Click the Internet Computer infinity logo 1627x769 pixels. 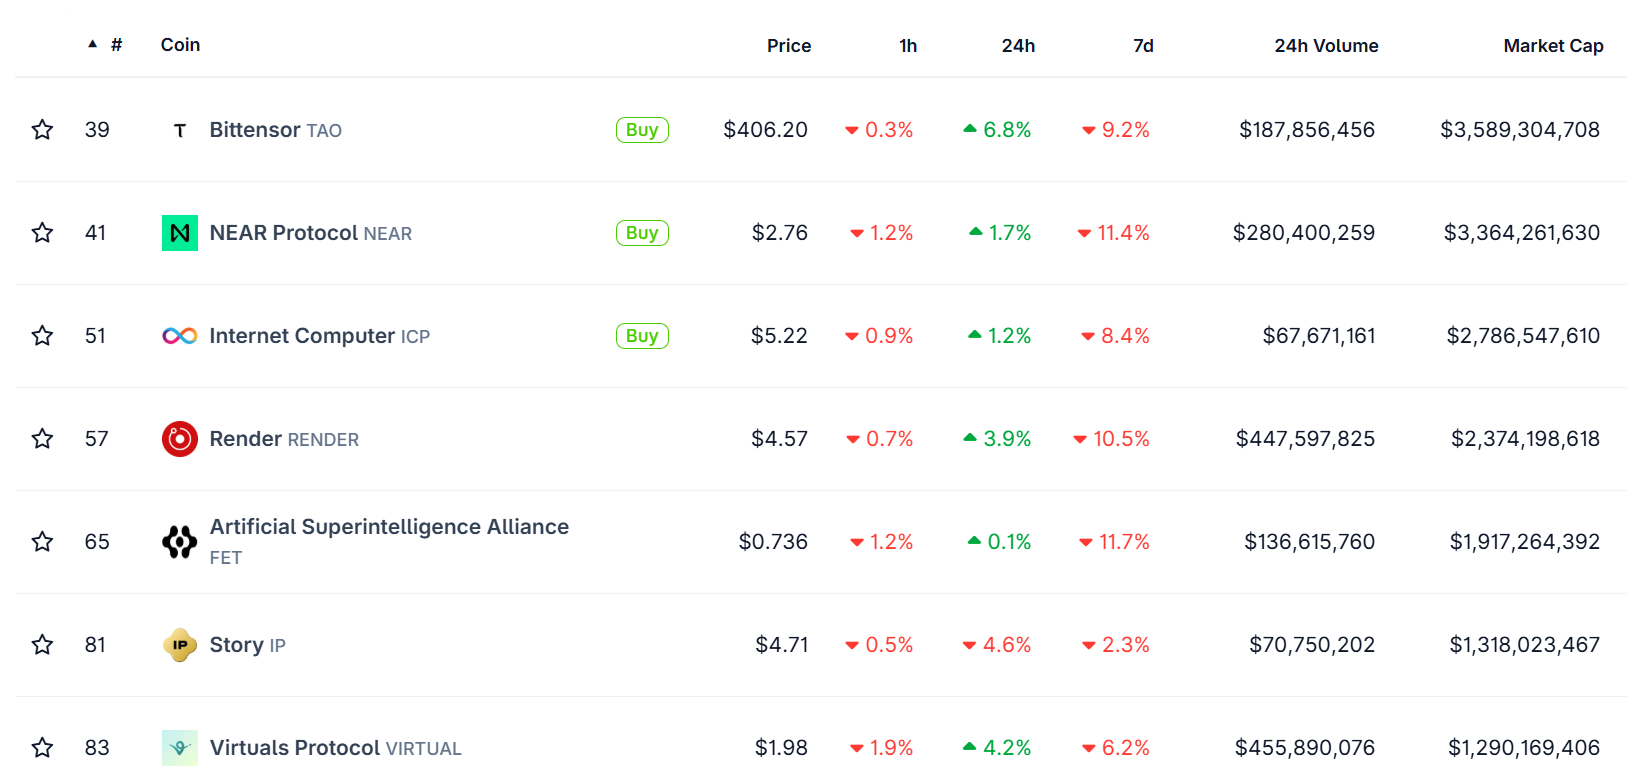[180, 336]
